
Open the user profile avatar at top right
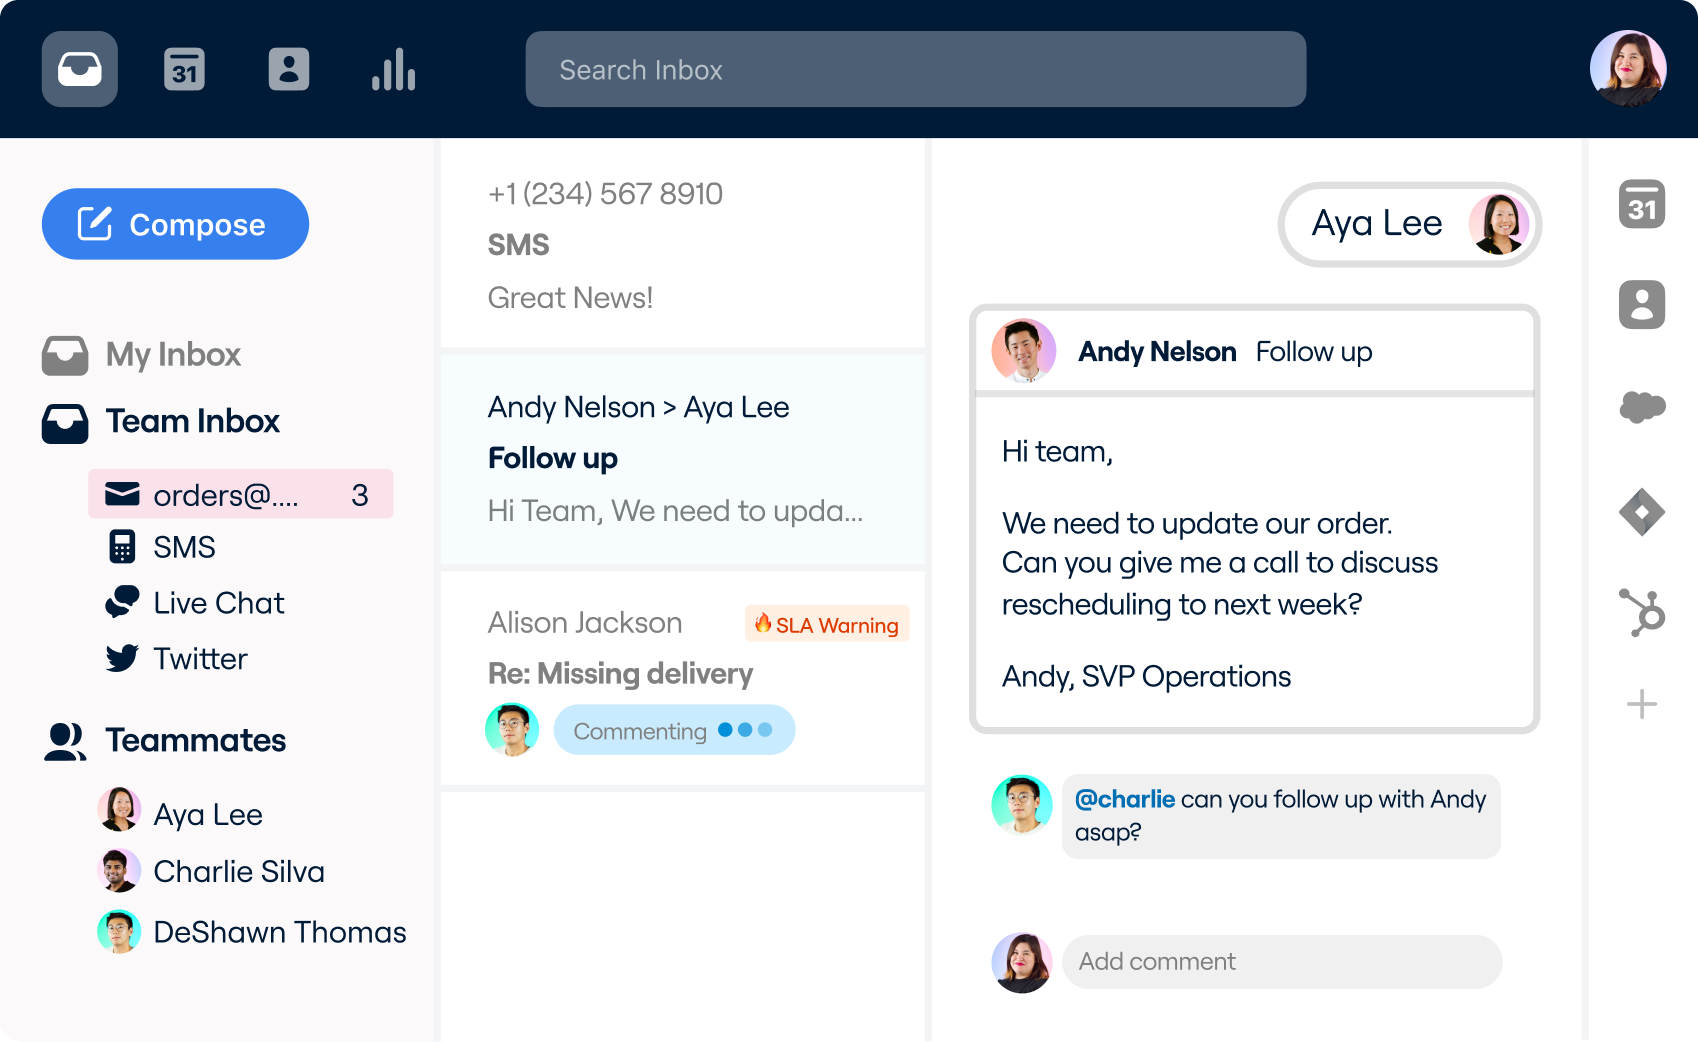[1628, 68]
